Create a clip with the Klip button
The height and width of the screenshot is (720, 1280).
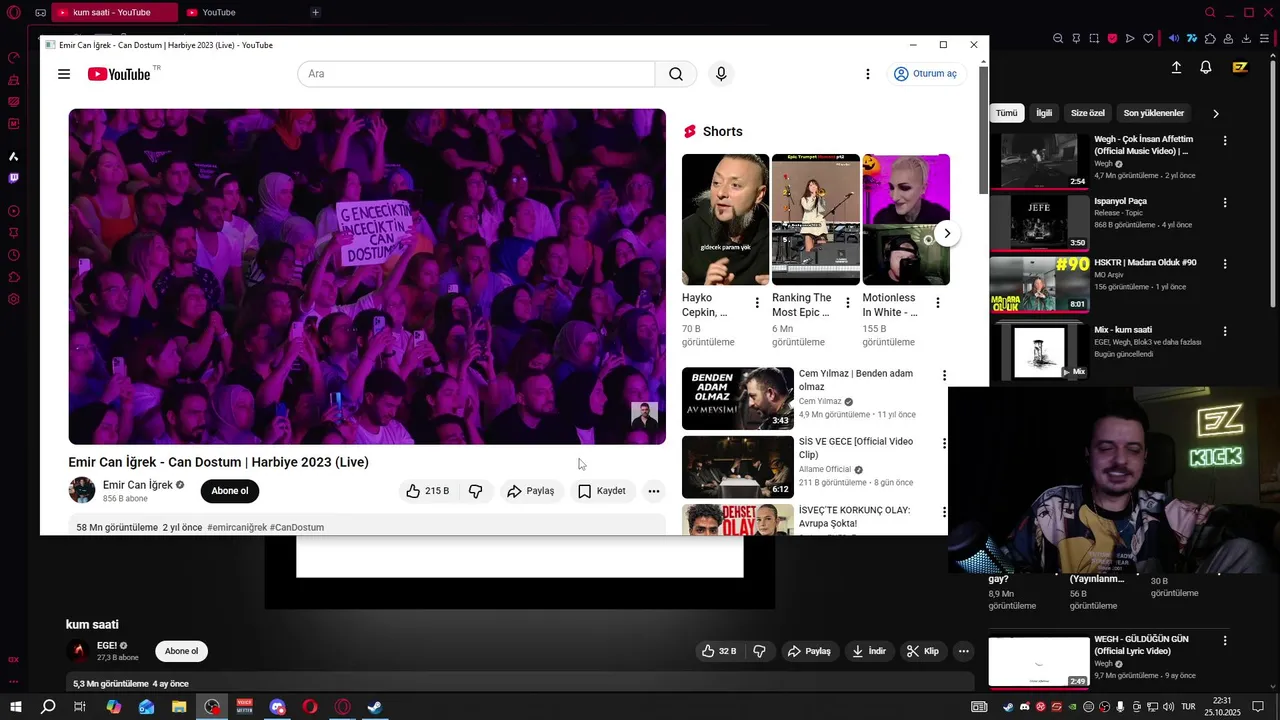922,651
